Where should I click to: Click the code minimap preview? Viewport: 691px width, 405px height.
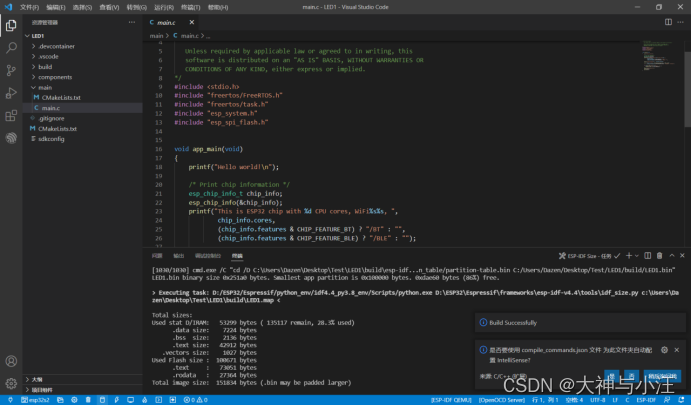coord(659,56)
